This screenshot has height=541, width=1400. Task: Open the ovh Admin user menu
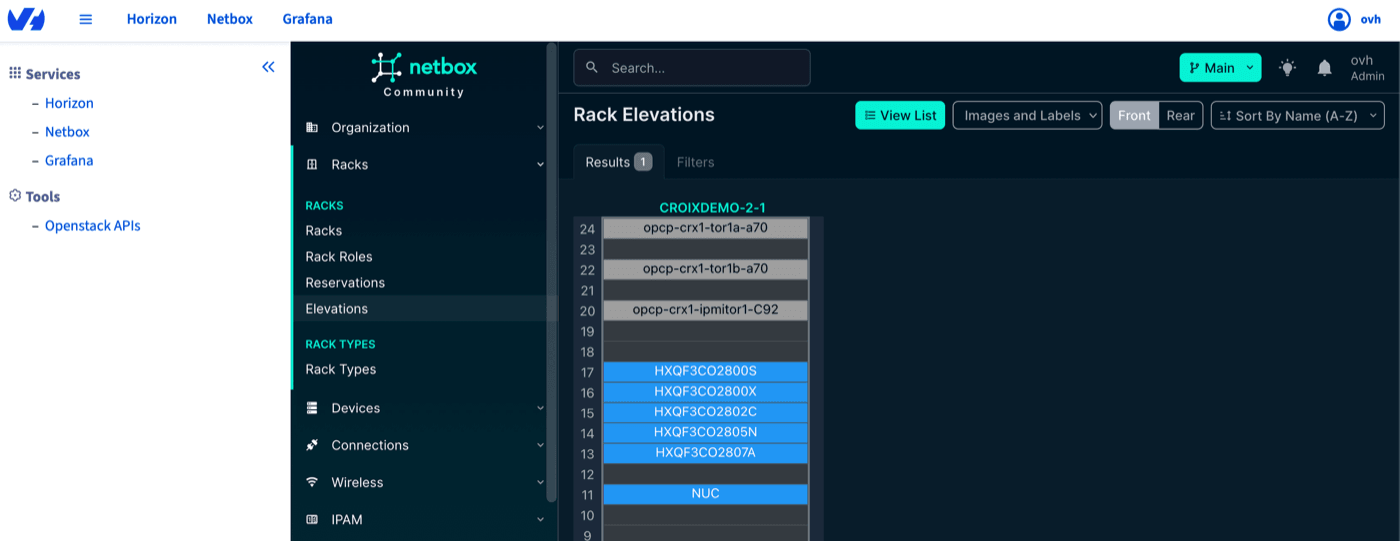coord(1367,68)
